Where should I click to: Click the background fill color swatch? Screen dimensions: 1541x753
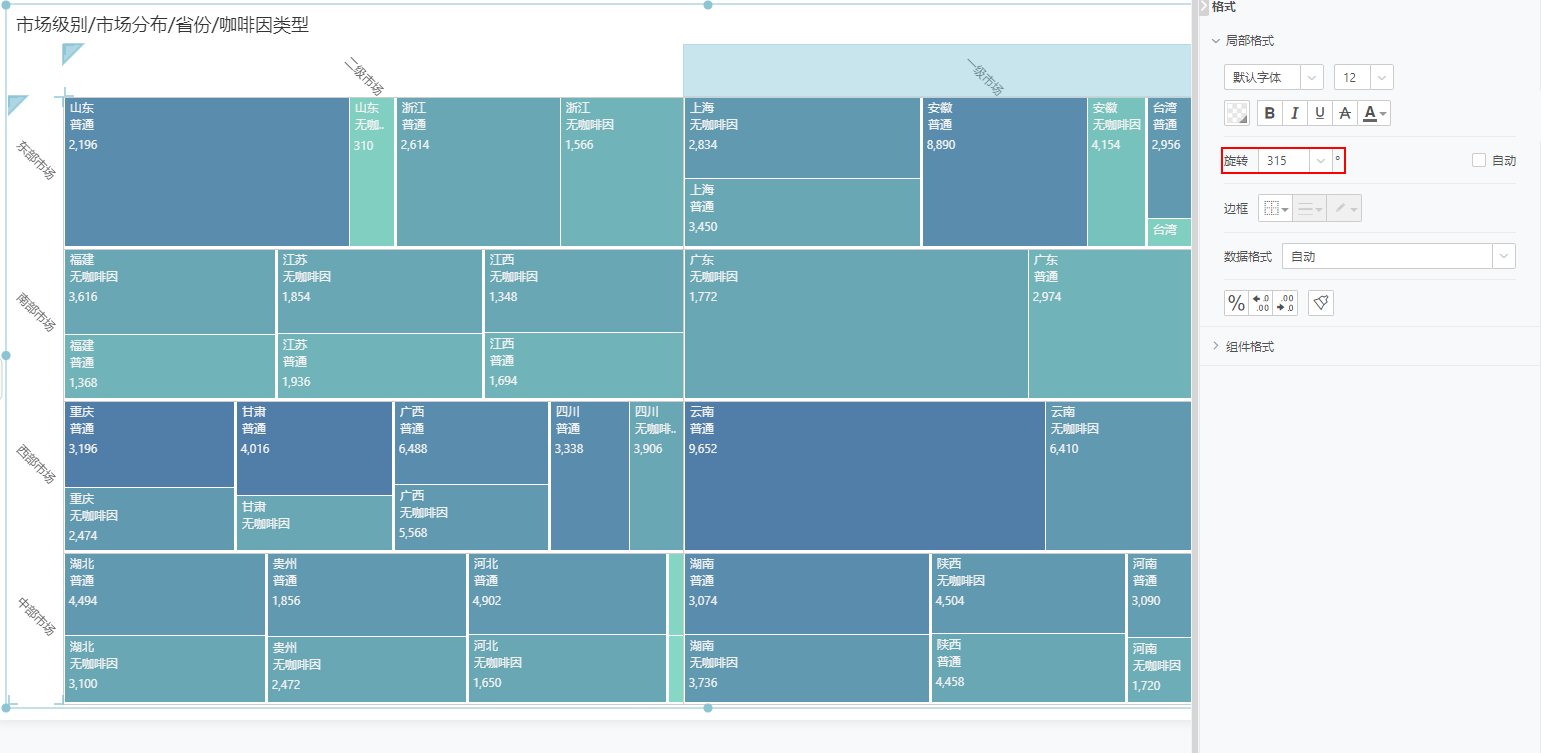pos(1237,113)
